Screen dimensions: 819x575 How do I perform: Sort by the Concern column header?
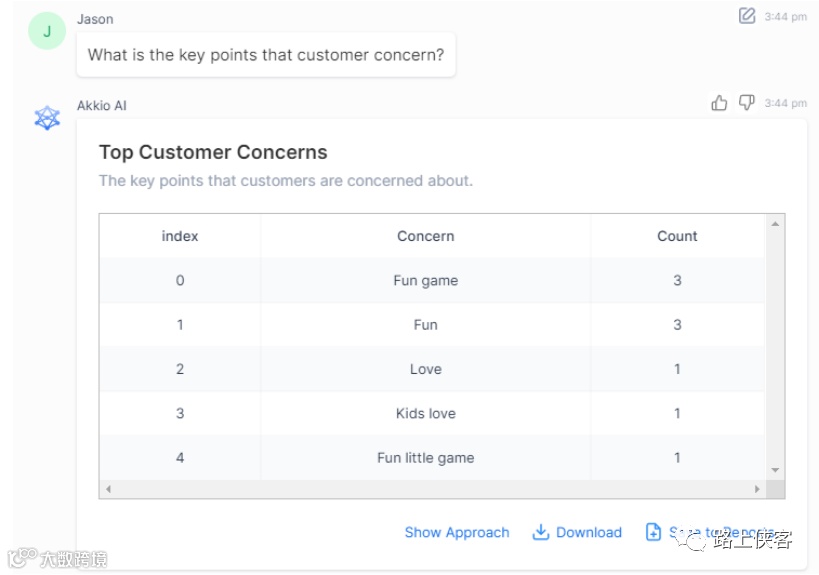click(x=425, y=236)
